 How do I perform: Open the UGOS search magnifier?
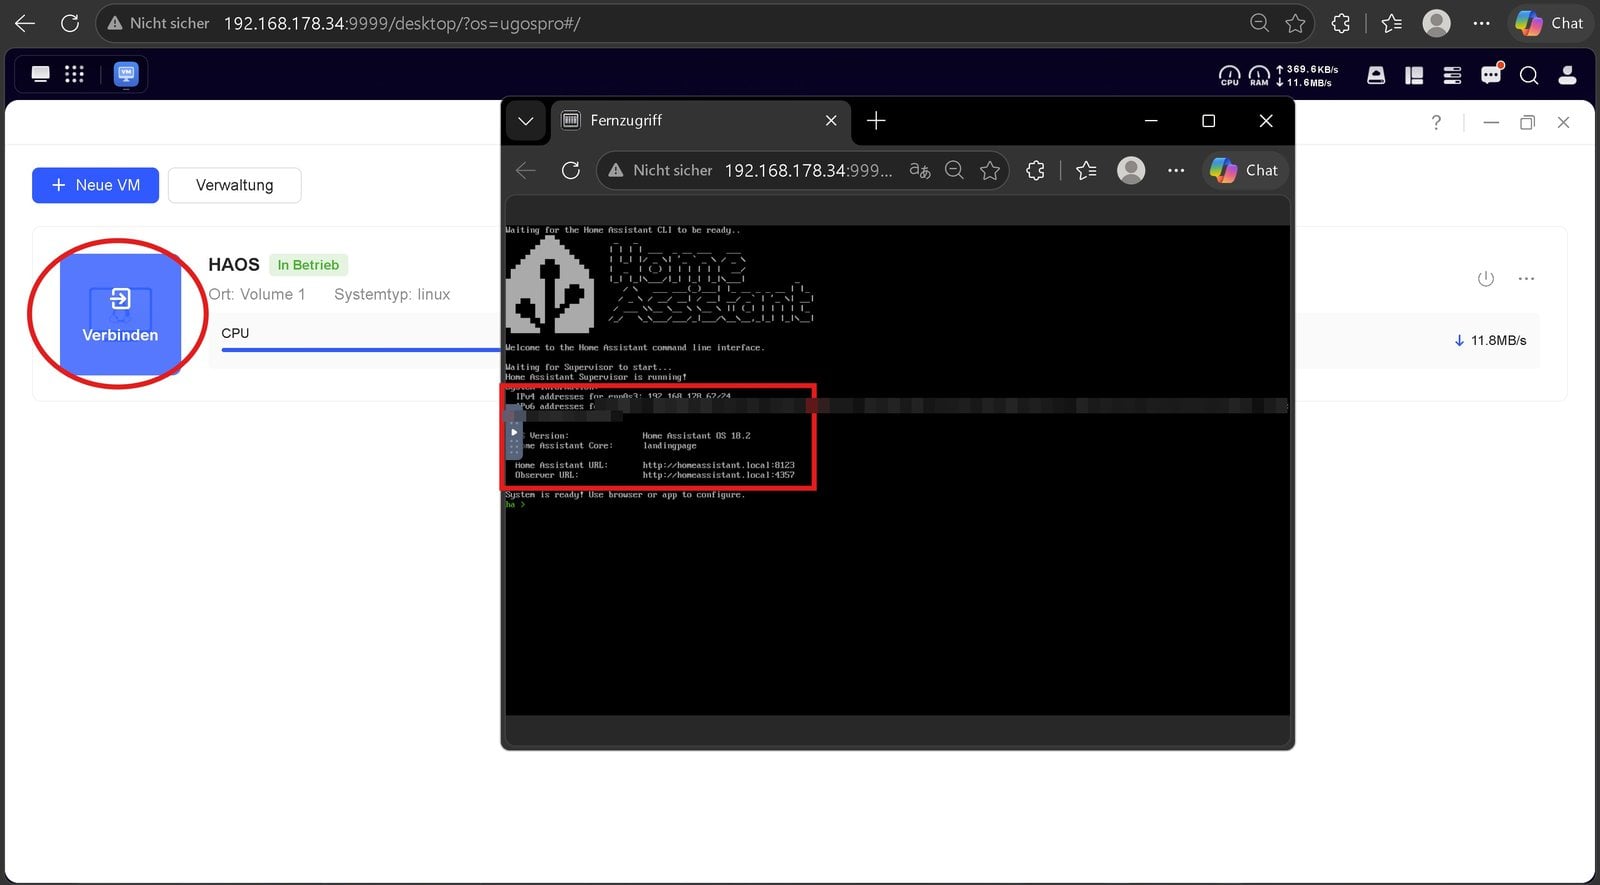[x=1529, y=75]
